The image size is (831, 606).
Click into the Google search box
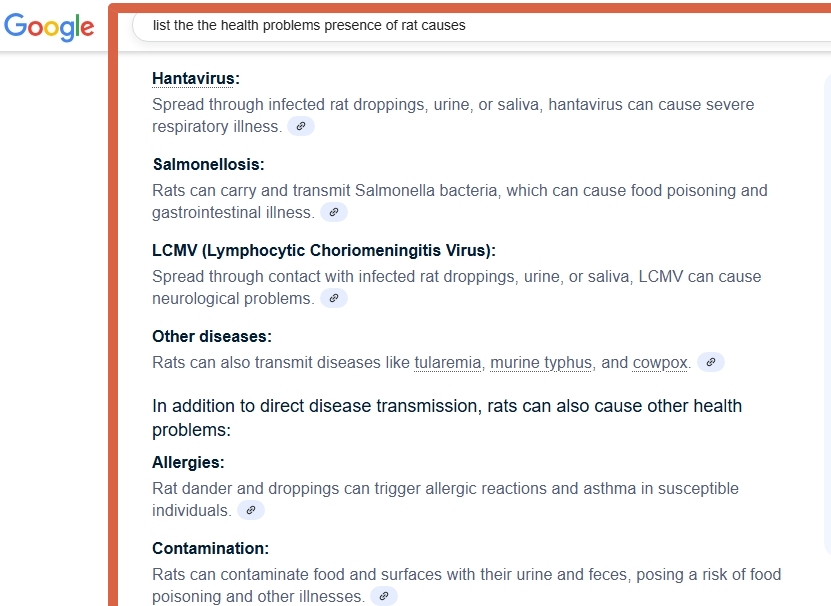[480, 26]
